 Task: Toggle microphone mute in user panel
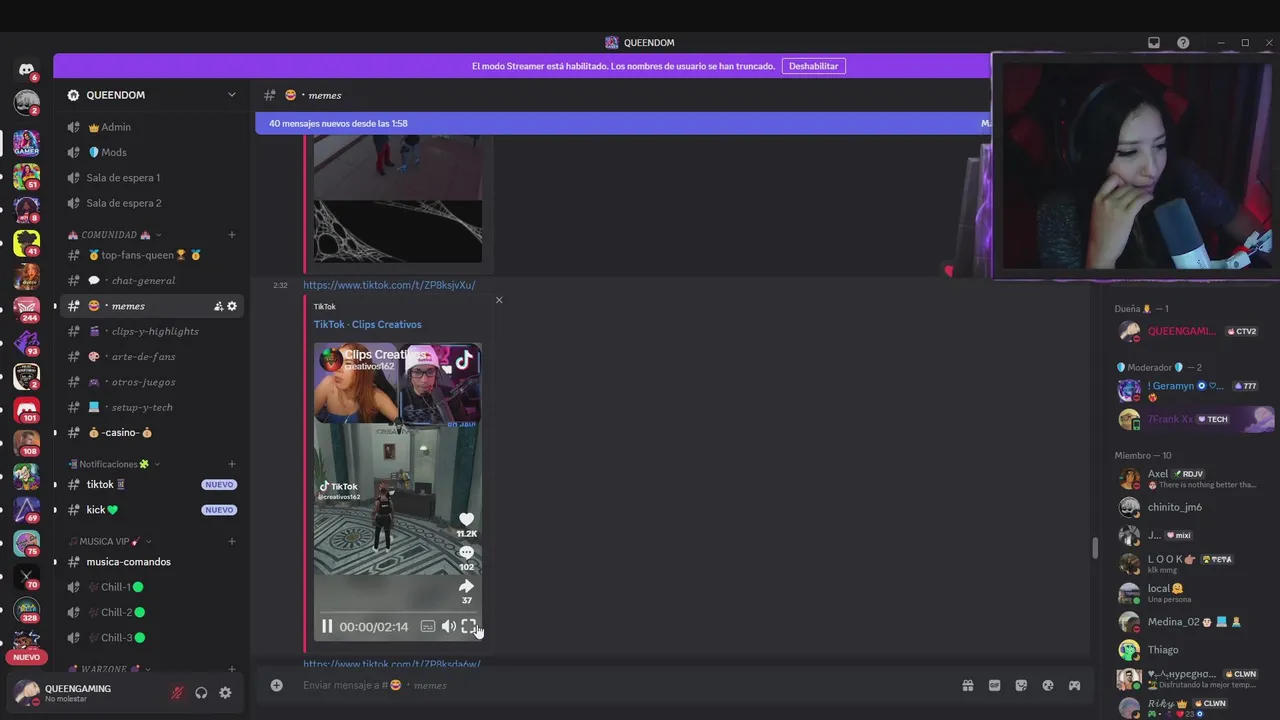tap(177, 693)
